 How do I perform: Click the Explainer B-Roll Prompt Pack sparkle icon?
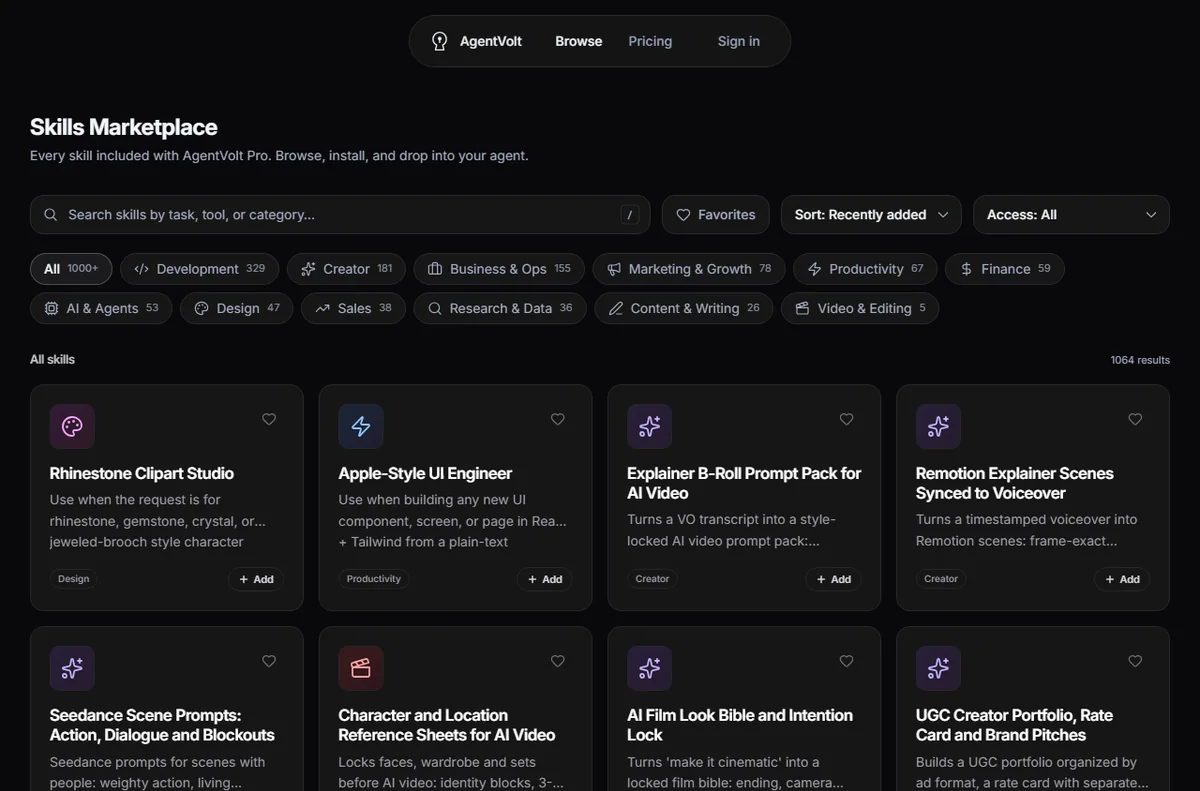pyautogui.click(x=650, y=427)
